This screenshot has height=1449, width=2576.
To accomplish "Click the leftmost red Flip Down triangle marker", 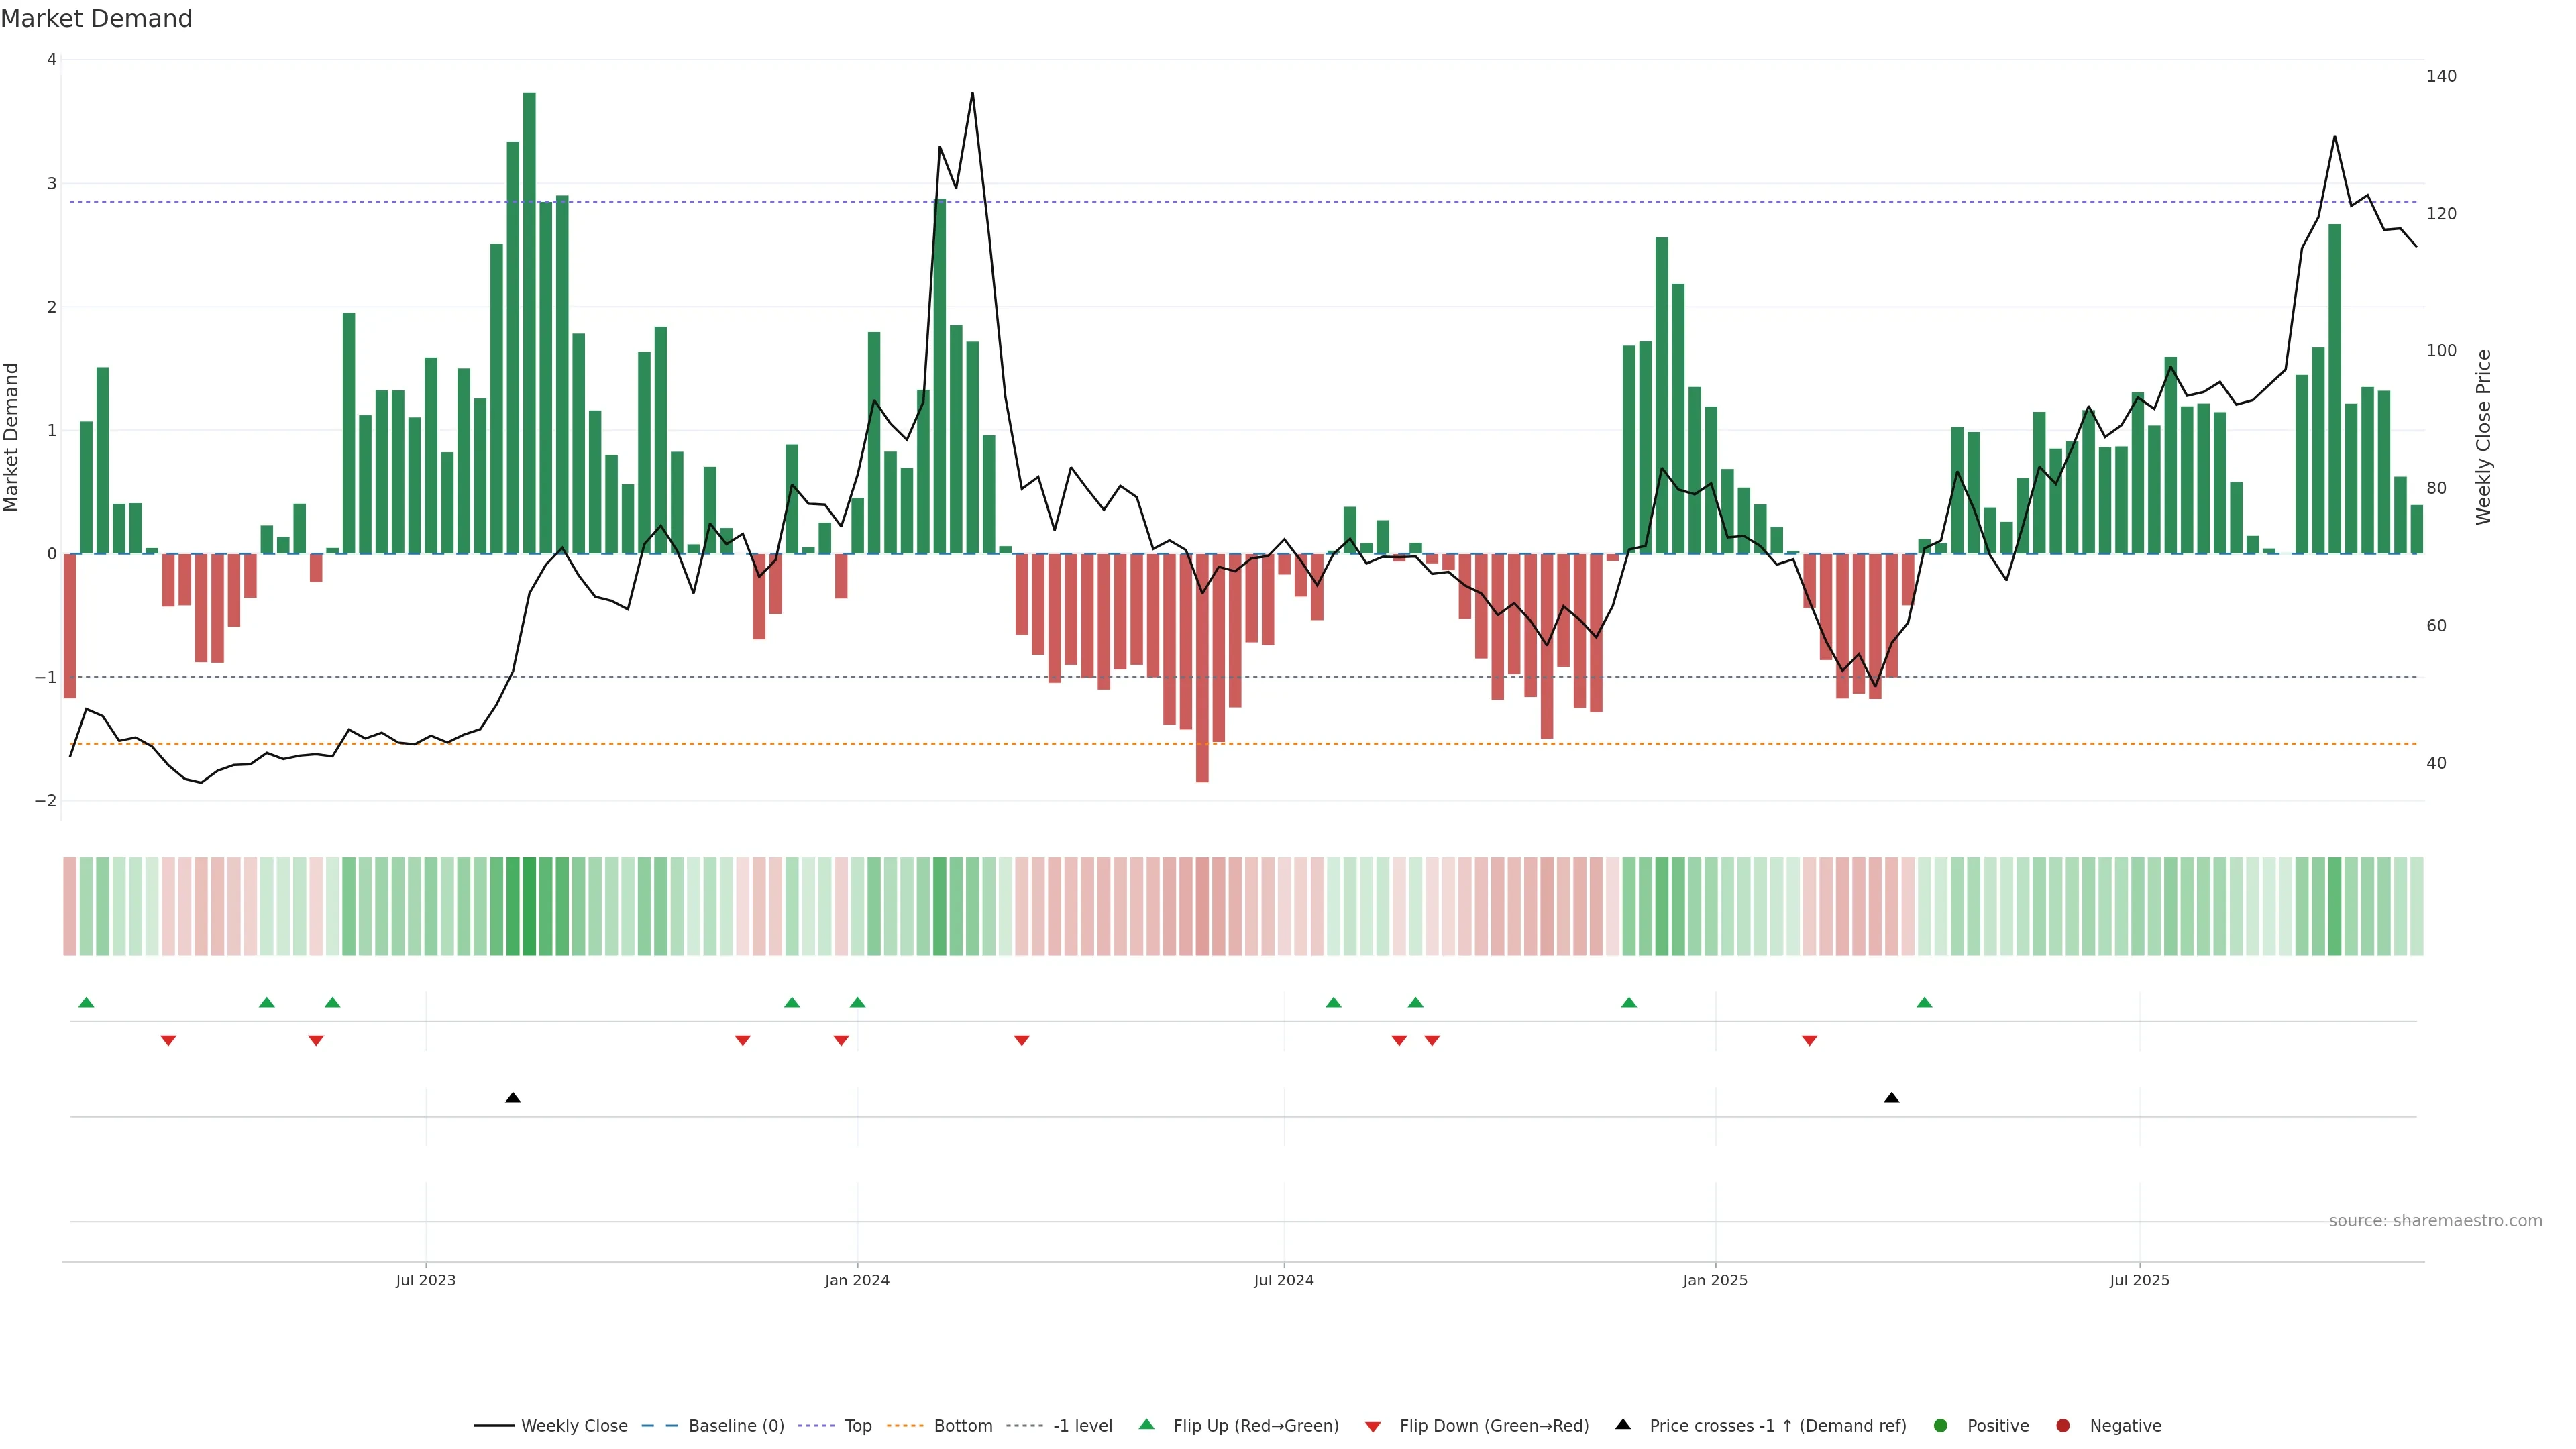I will tap(168, 1041).
